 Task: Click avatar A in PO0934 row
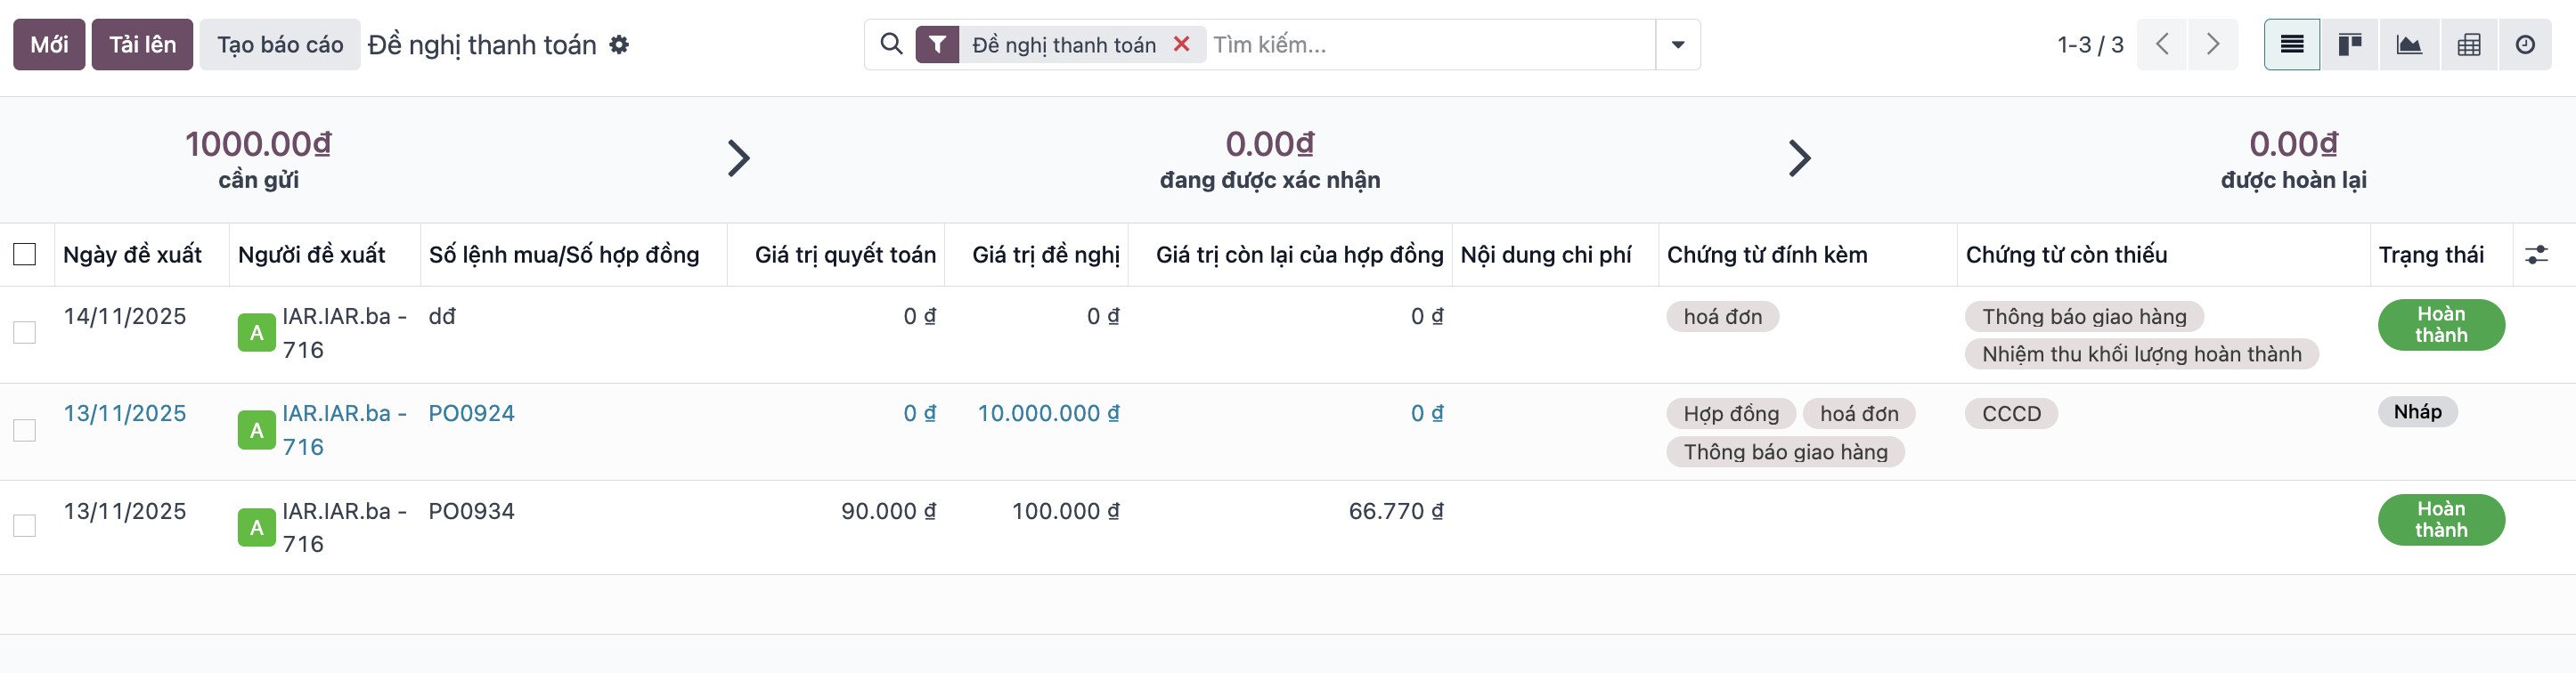point(257,527)
